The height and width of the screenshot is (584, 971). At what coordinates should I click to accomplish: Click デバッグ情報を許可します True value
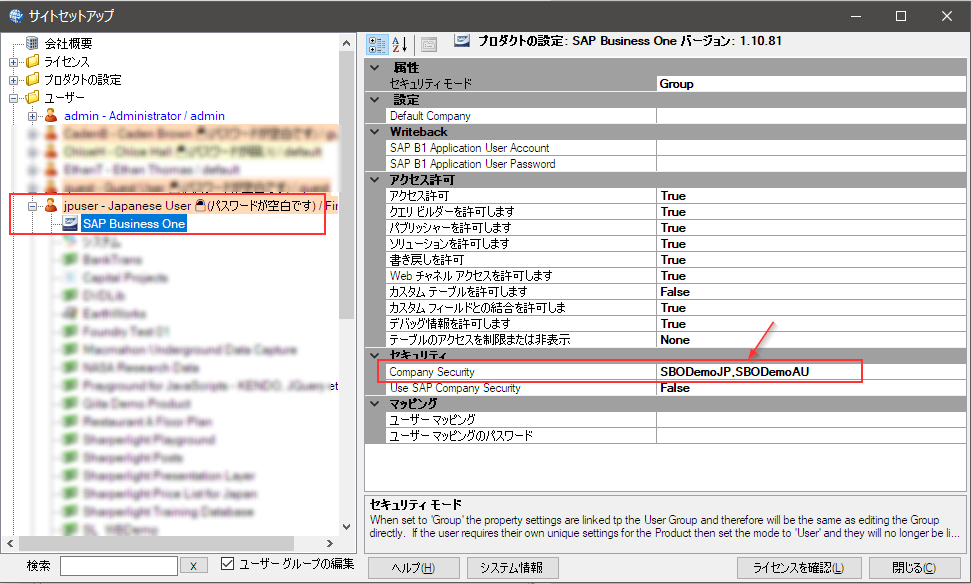811,324
